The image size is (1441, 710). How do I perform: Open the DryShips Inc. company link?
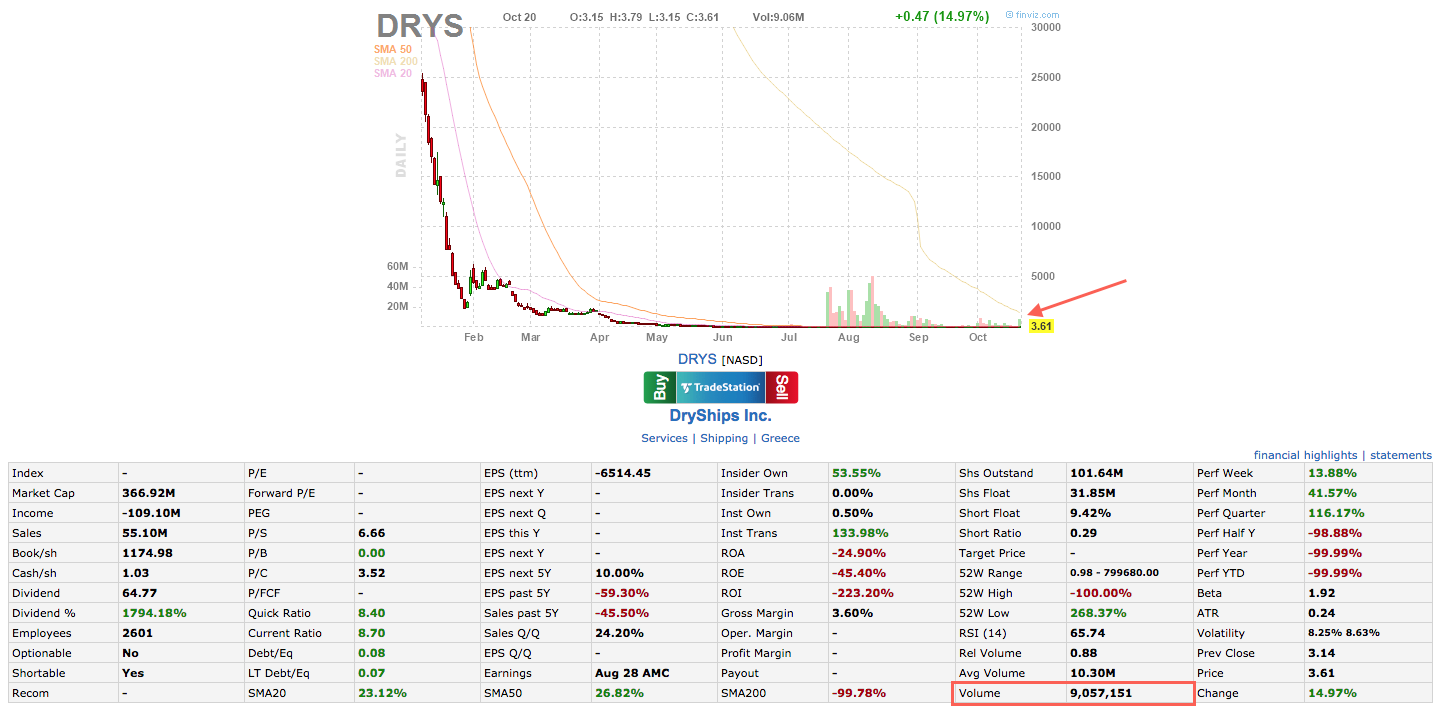[720, 415]
